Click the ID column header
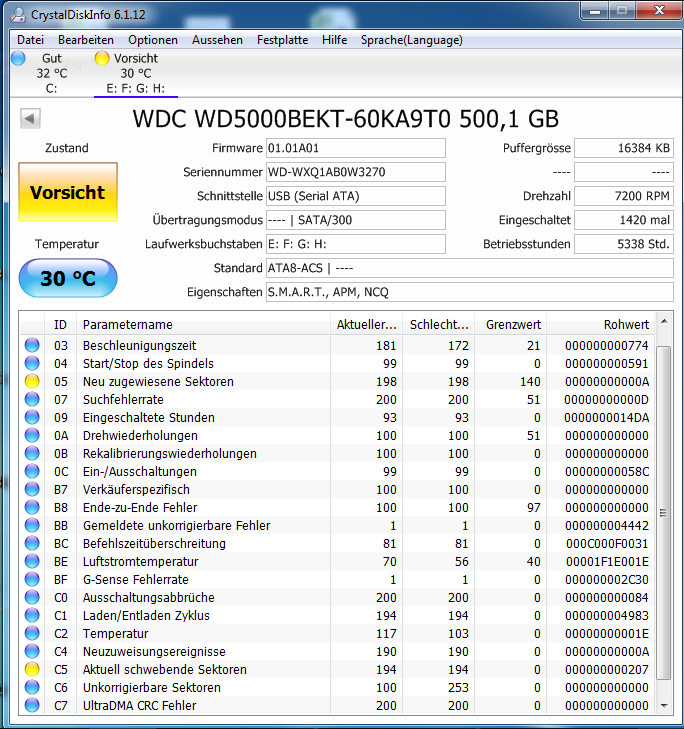 pos(60,325)
